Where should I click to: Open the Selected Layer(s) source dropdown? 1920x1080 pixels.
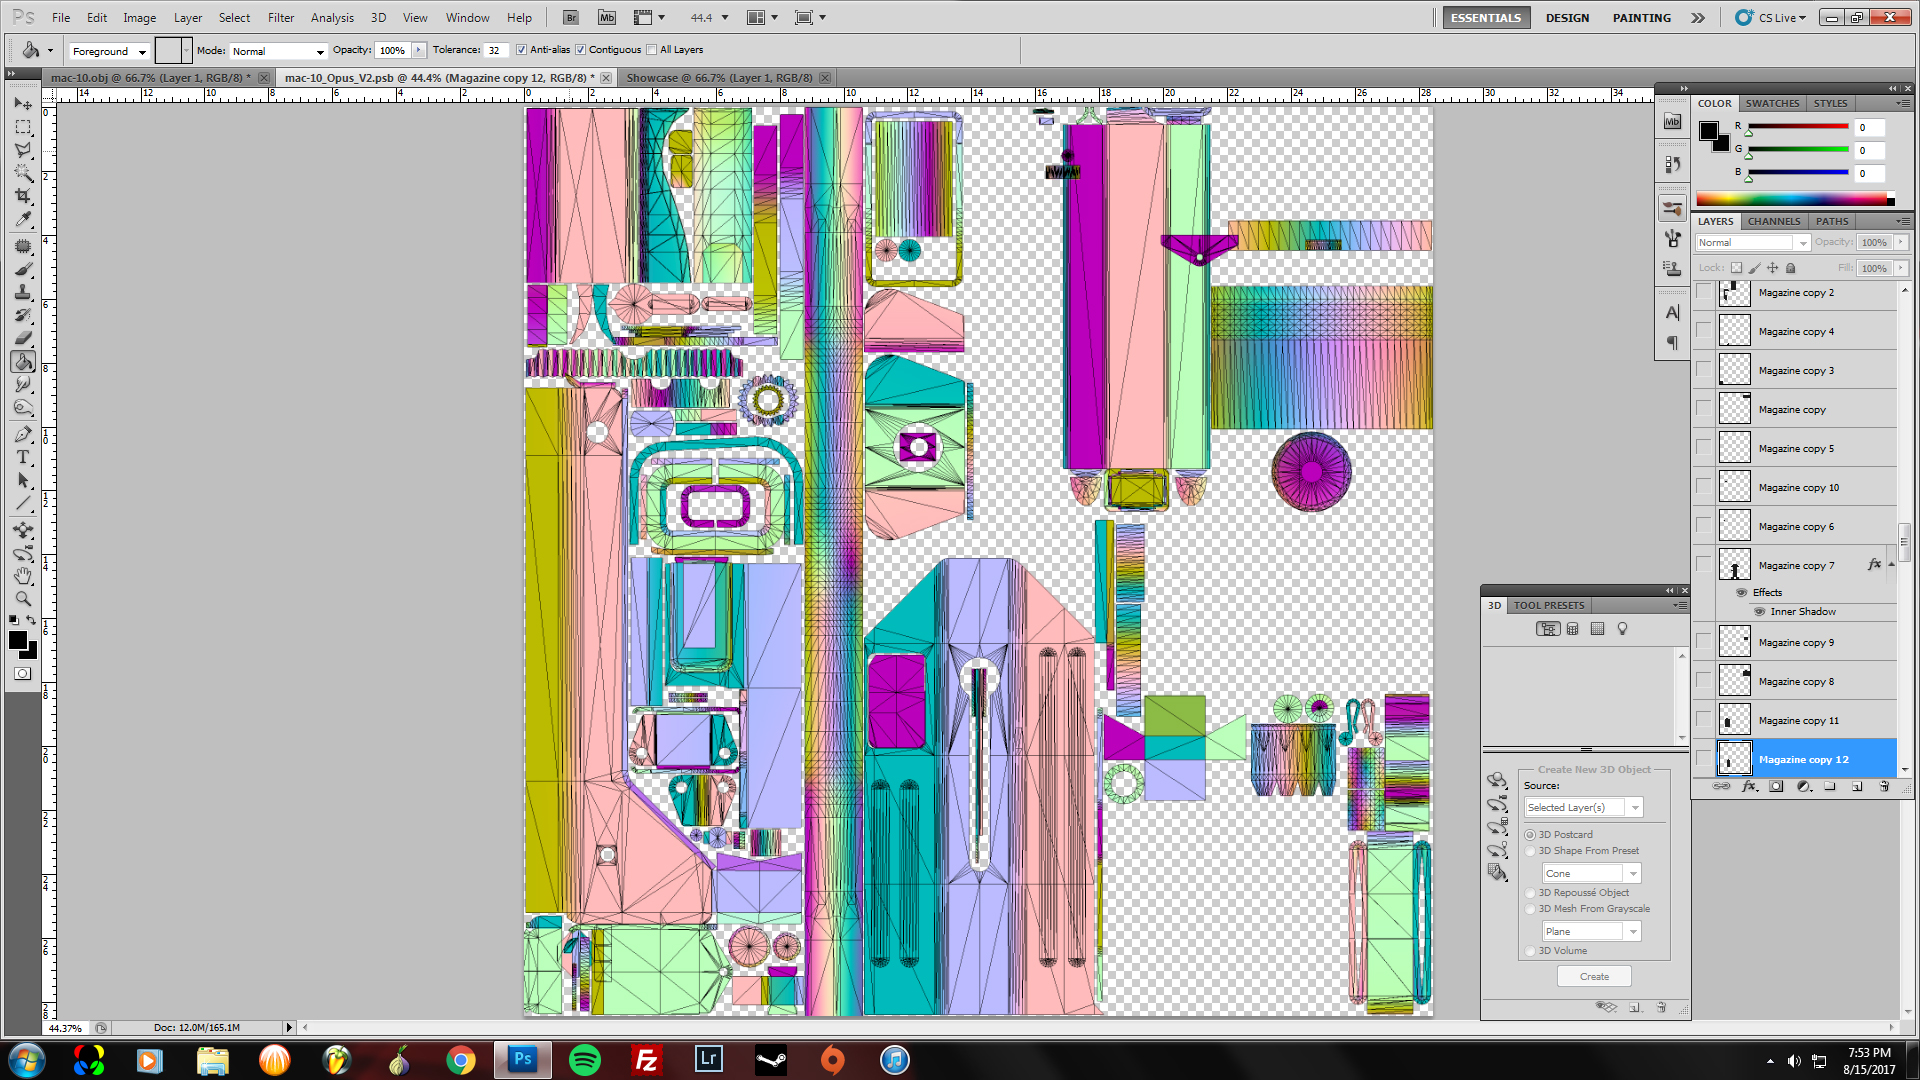click(x=1583, y=807)
